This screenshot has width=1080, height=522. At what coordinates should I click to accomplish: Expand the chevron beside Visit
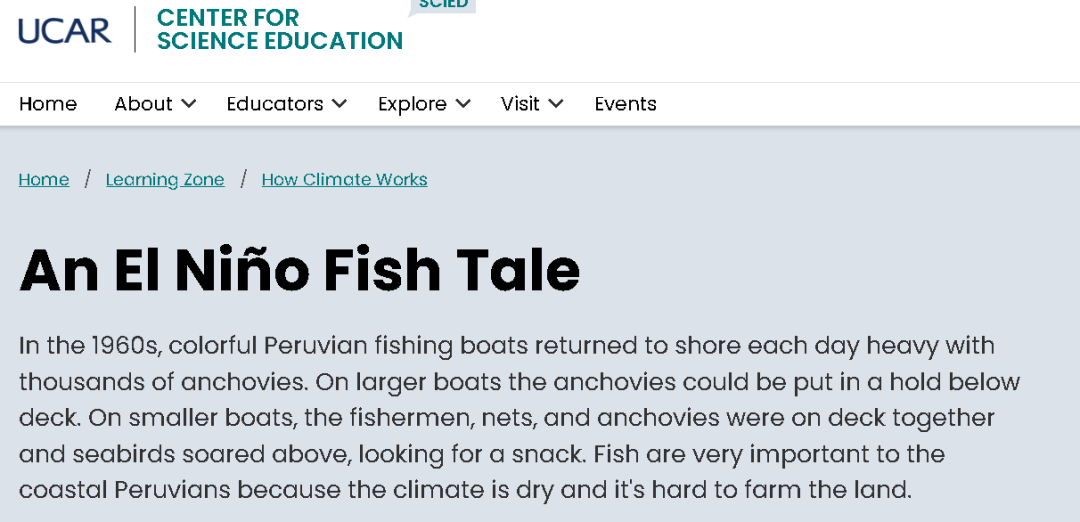[556, 104]
